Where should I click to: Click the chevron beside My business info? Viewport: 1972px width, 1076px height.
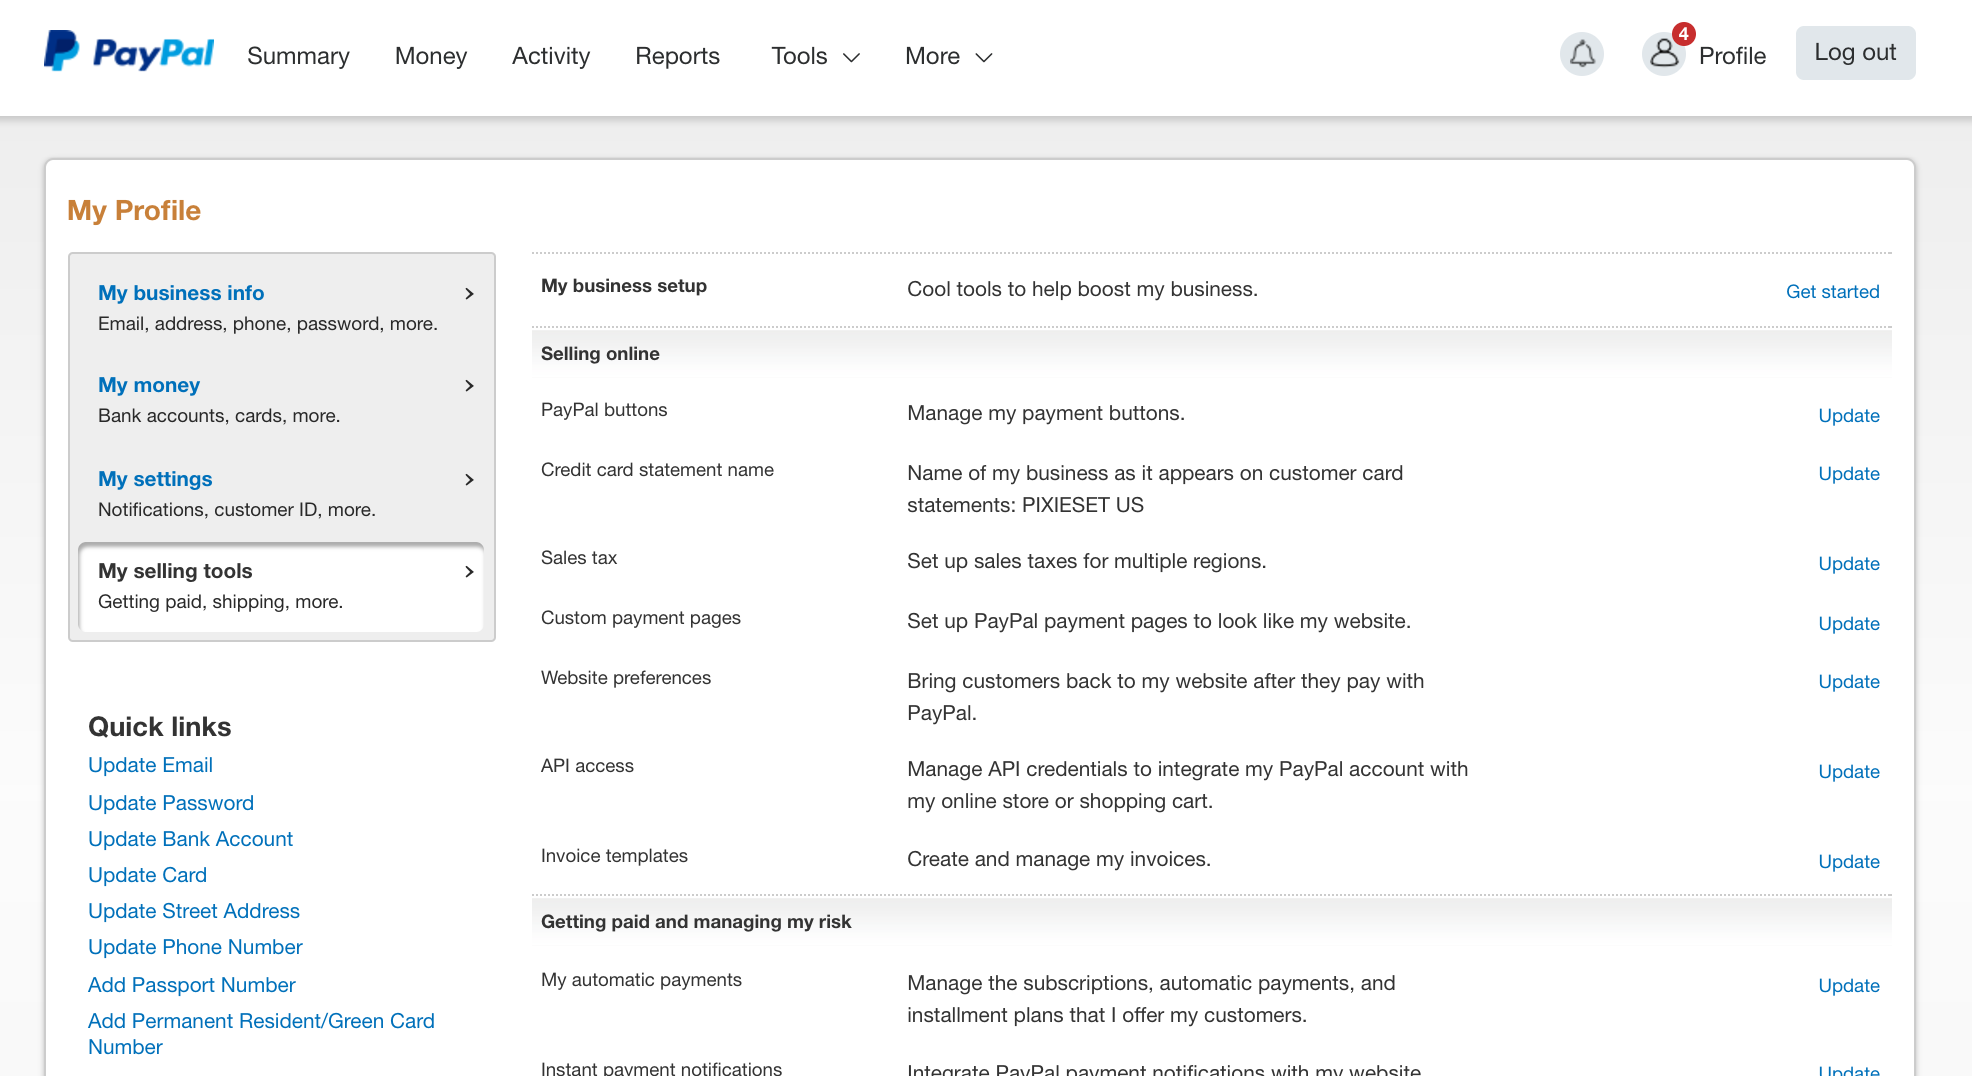pyautogui.click(x=469, y=294)
